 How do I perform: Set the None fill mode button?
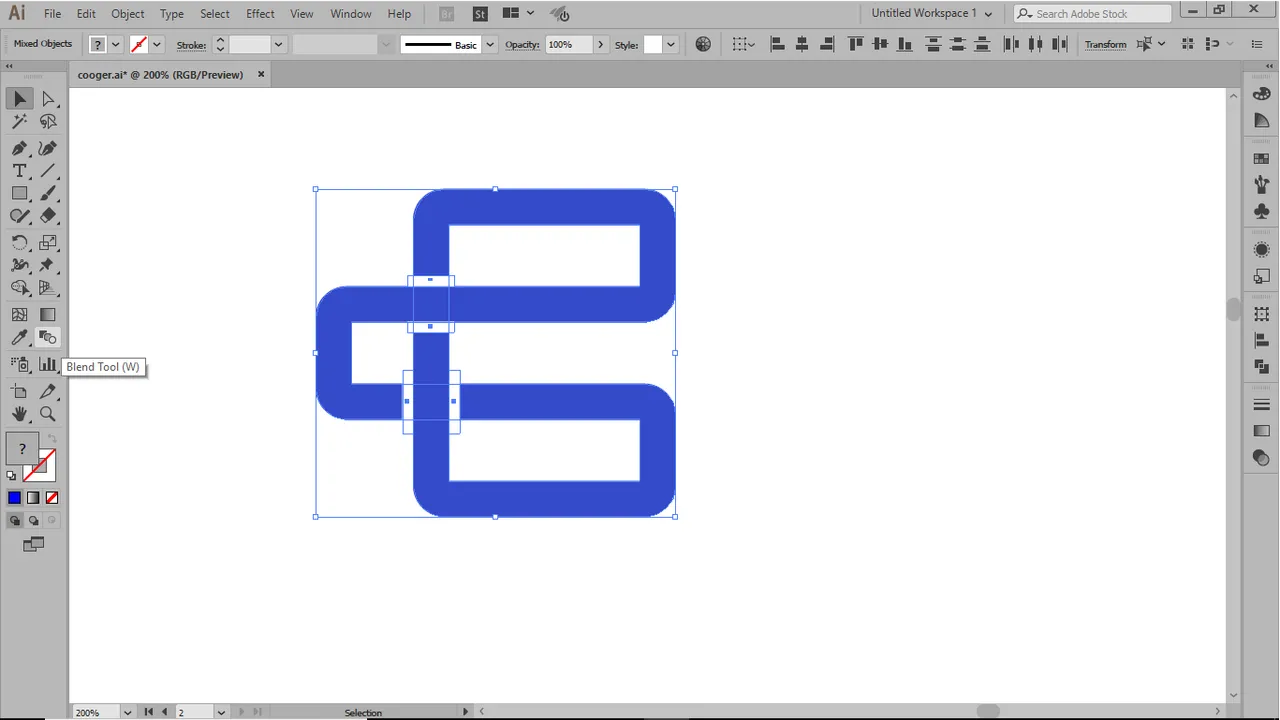tap(52, 498)
